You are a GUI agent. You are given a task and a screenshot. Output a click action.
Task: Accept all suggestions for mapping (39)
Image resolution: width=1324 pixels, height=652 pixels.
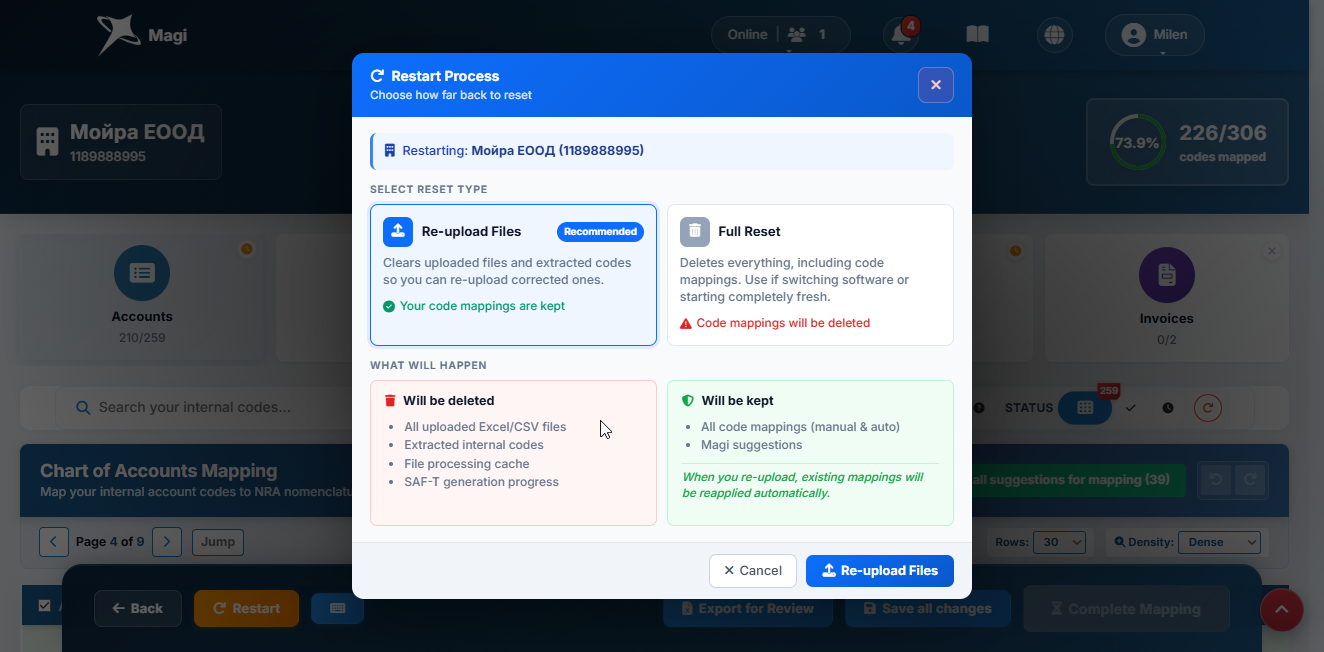click(x=1078, y=480)
